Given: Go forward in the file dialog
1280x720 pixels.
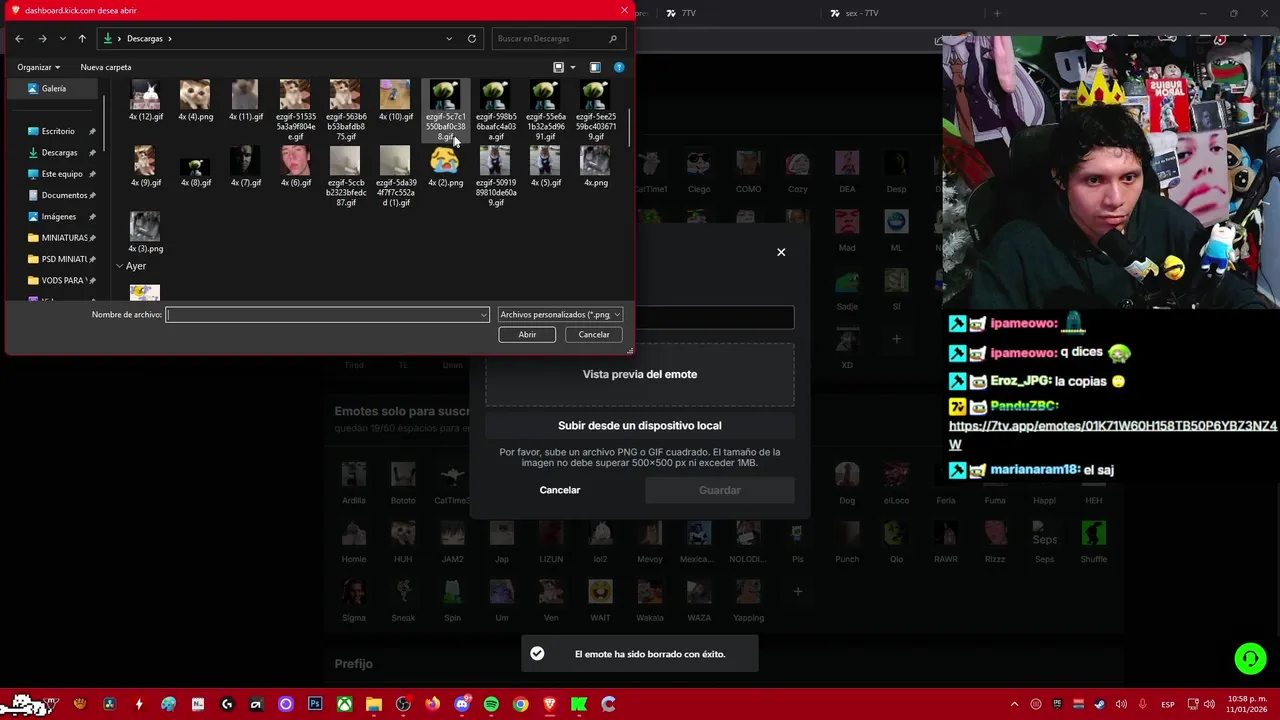Looking at the screenshot, I should (42, 38).
